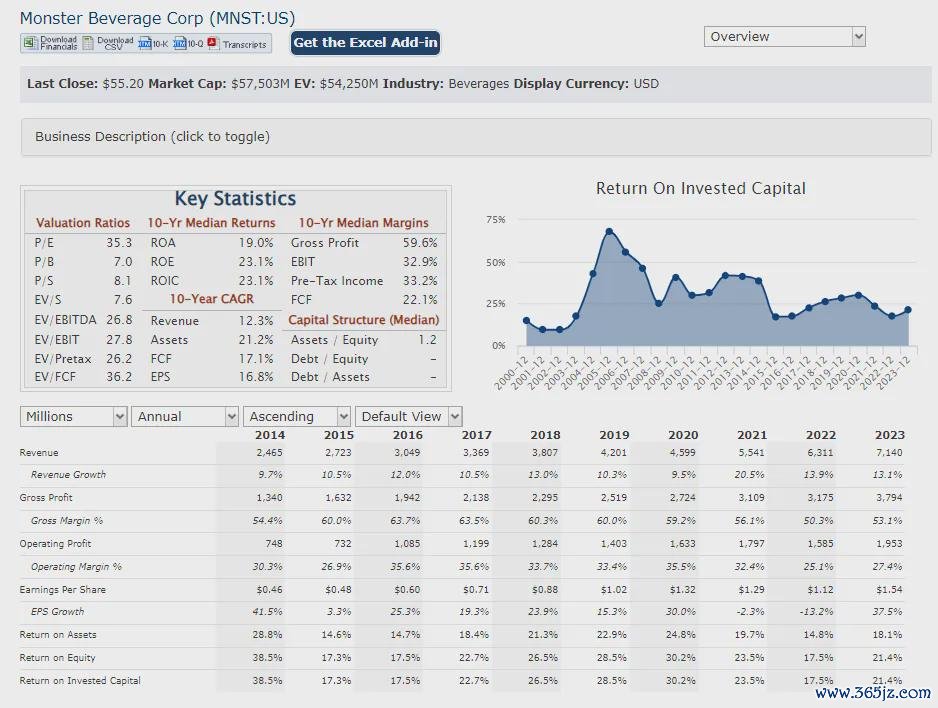
Task: Click the FCF median margin 22.1%
Action: pos(420,300)
